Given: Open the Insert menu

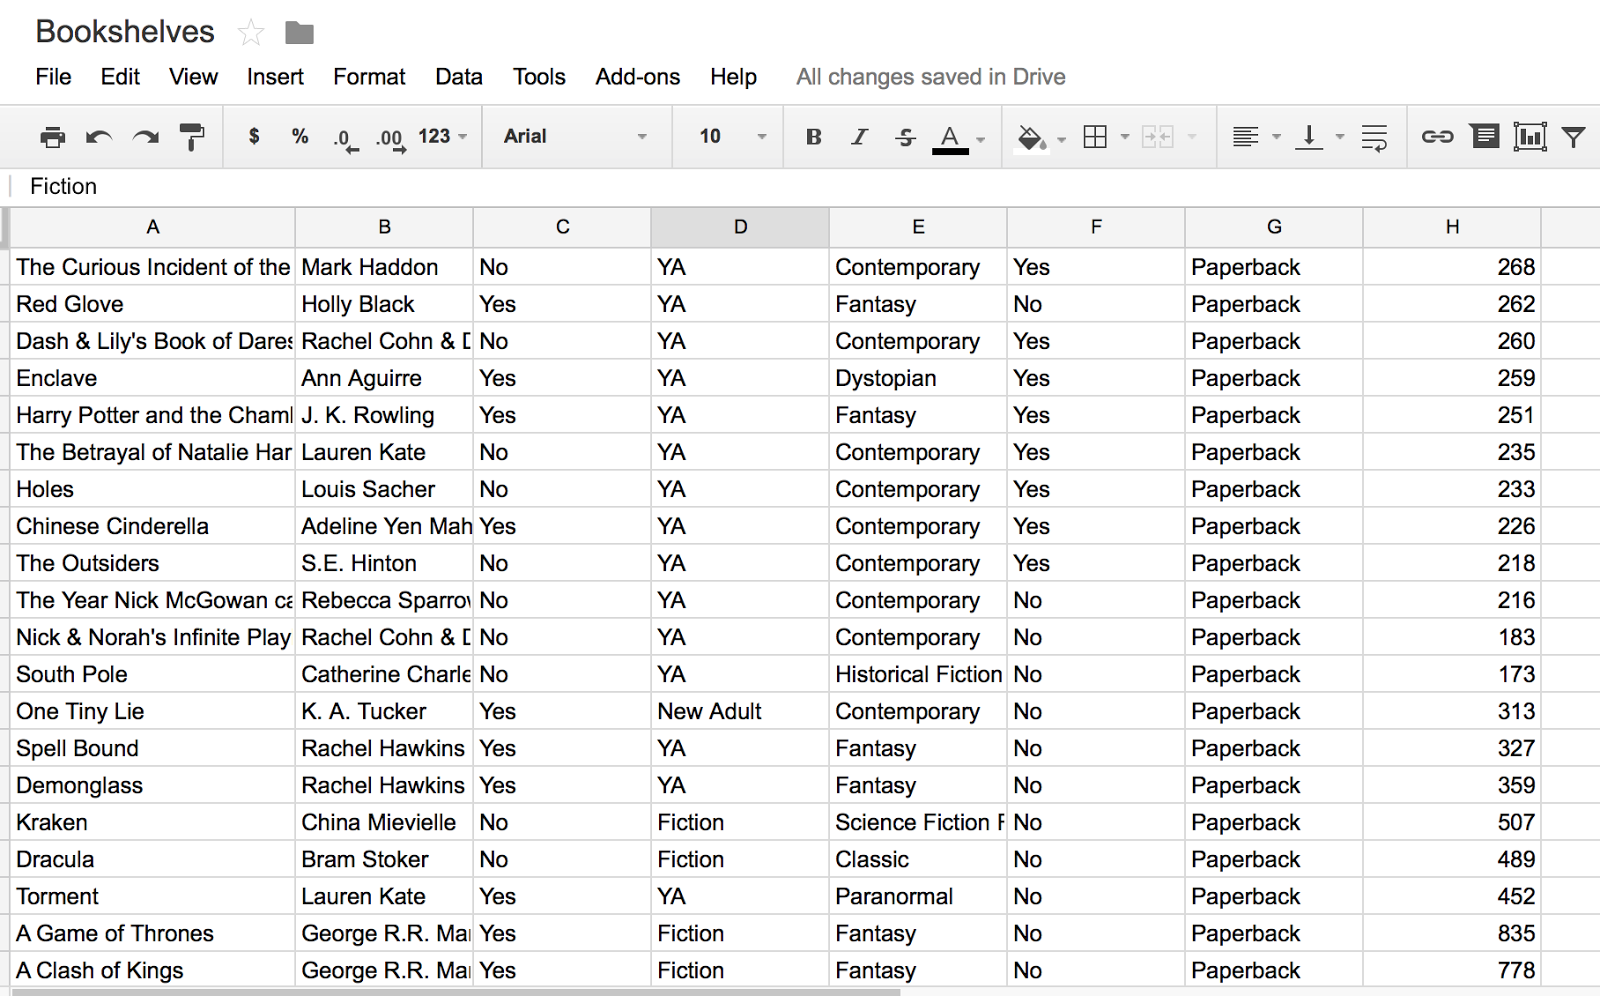Looking at the screenshot, I should tap(275, 77).
